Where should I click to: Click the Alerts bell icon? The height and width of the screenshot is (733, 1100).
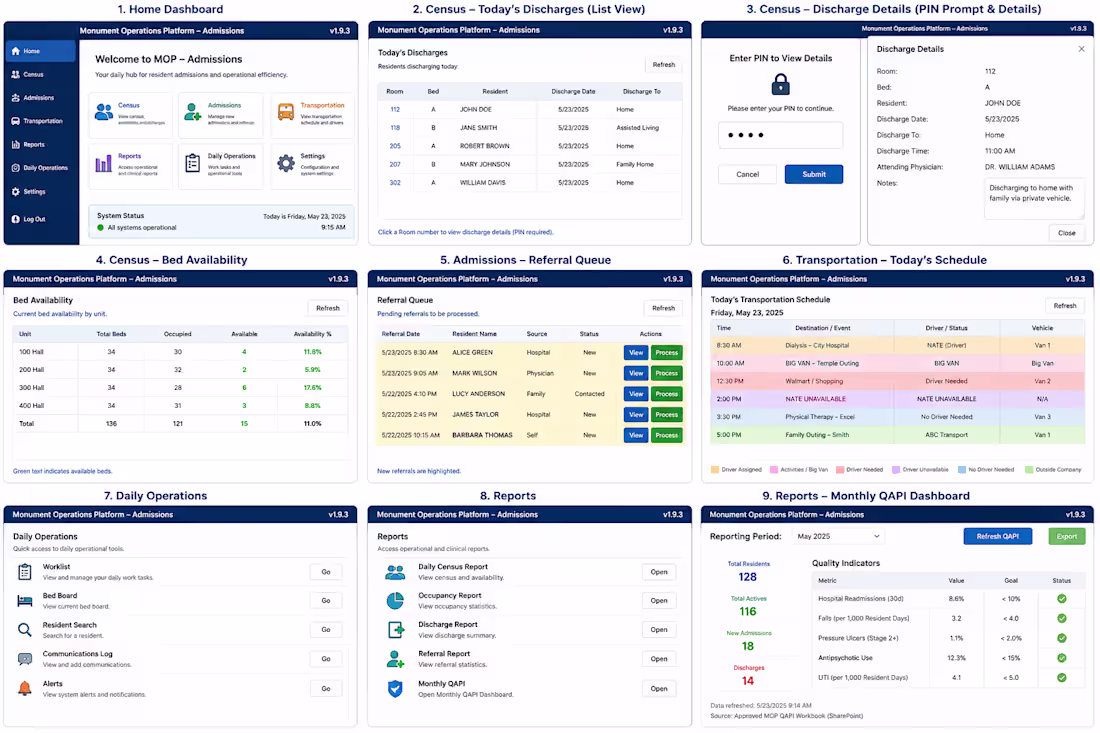pos(25,688)
